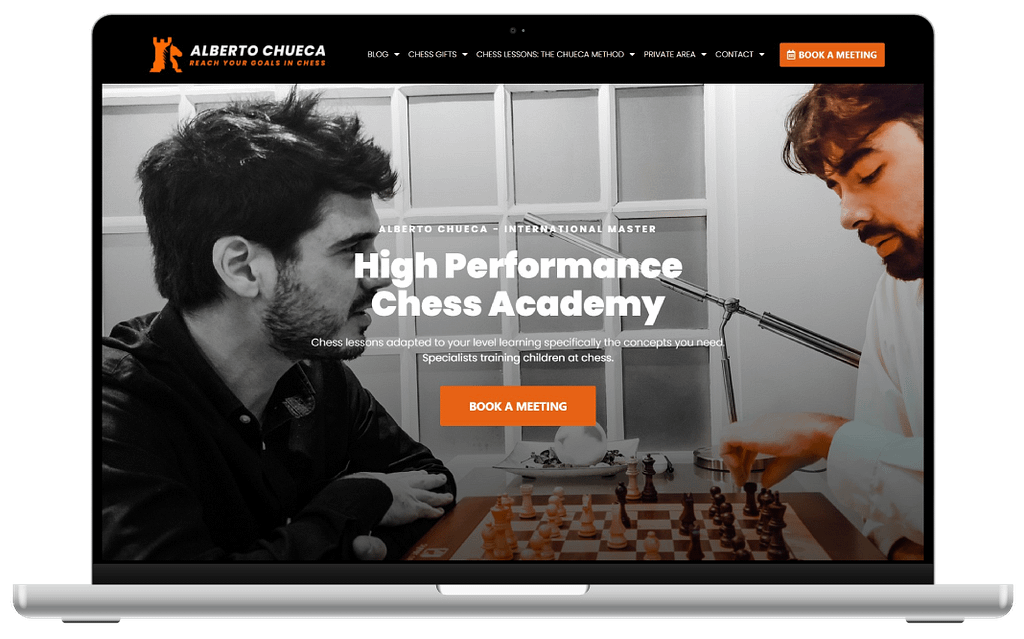Click the calendar icon in the header button

[x=791, y=55]
